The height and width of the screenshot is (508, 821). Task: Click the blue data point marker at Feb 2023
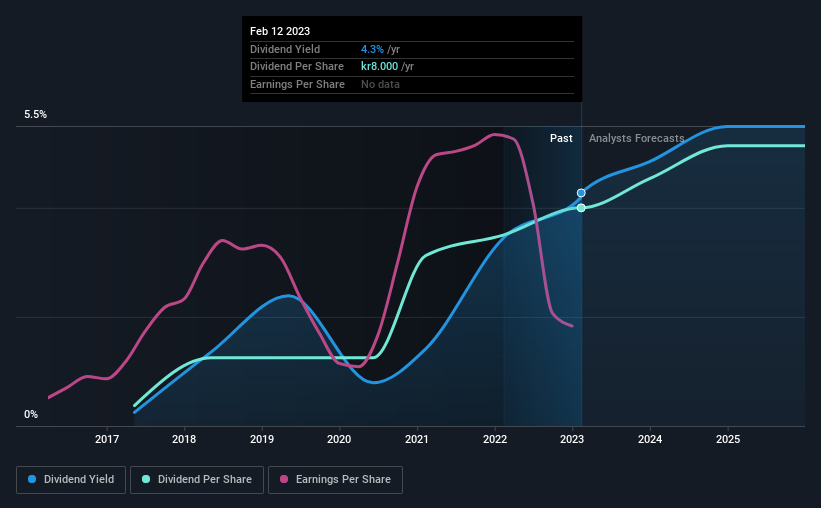point(581,193)
